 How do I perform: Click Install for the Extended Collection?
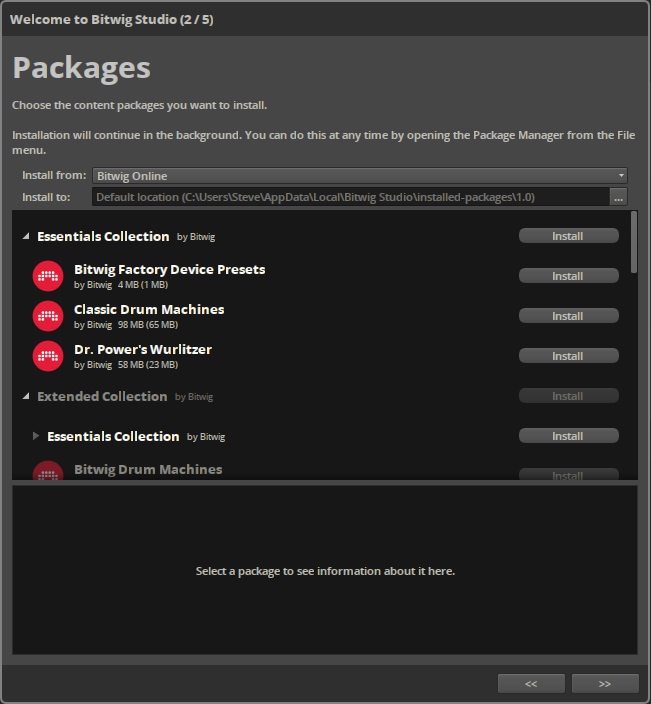pyautogui.click(x=568, y=396)
